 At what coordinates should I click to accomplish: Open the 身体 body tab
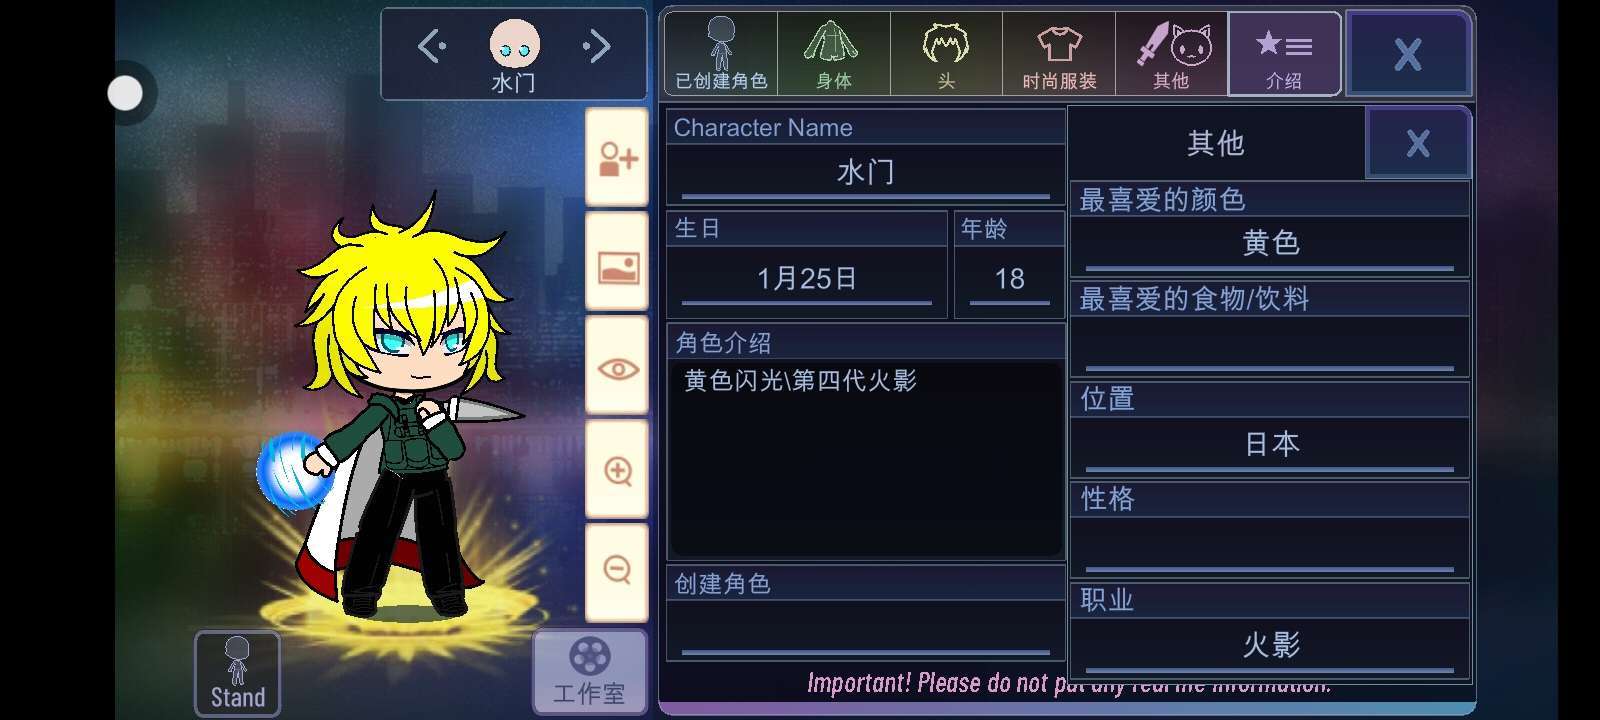(833, 54)
